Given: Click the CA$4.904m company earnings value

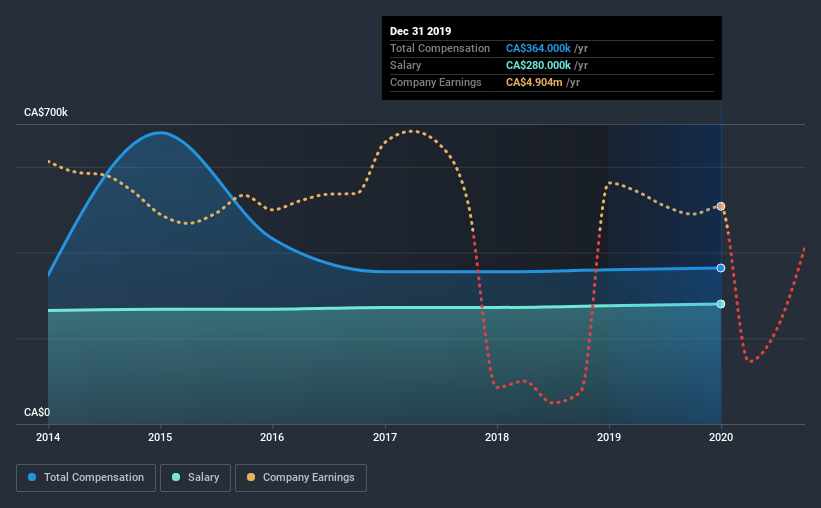Looking at the screenshot, I should pos(534,82).
